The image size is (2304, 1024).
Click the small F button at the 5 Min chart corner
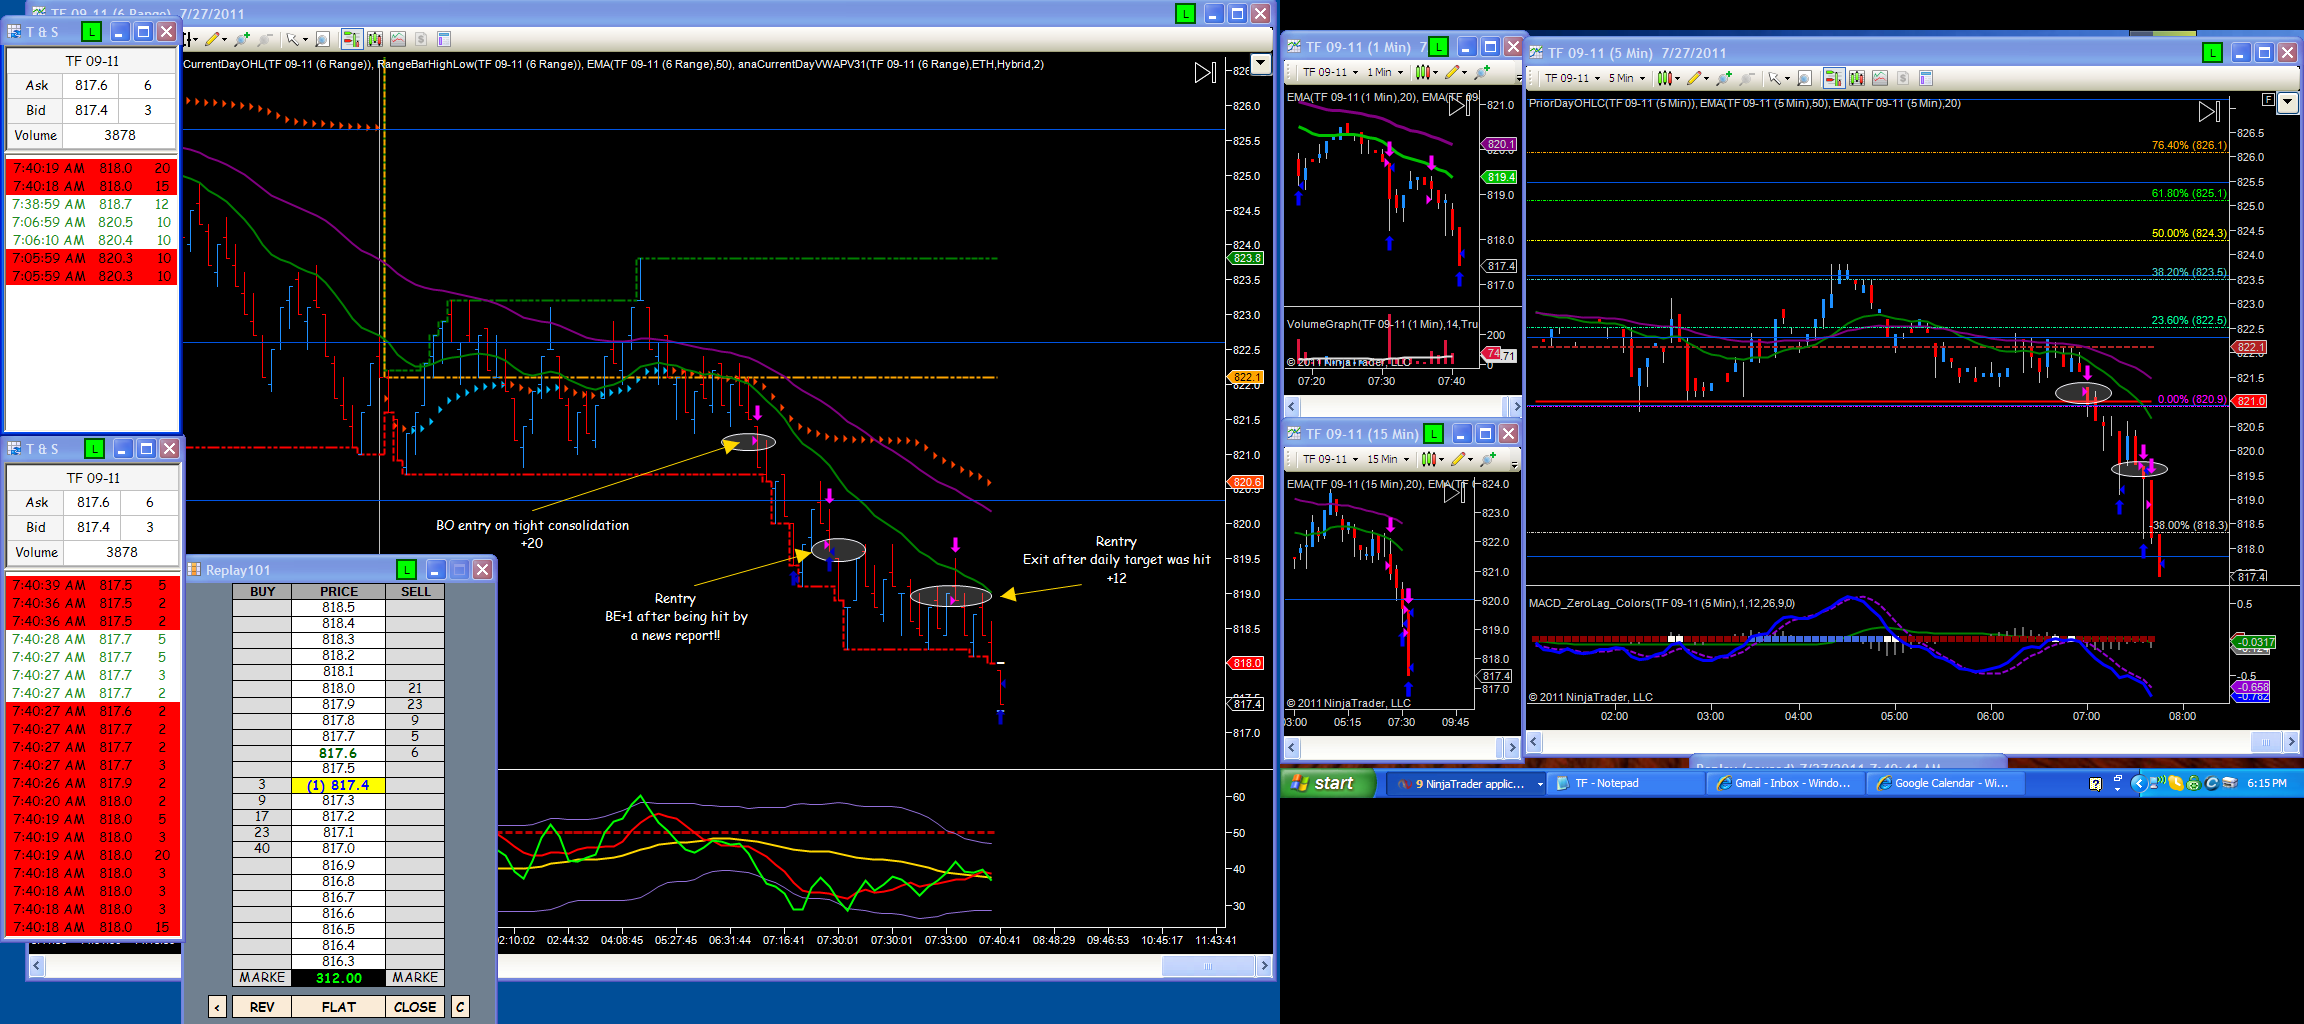(2268, 100)
